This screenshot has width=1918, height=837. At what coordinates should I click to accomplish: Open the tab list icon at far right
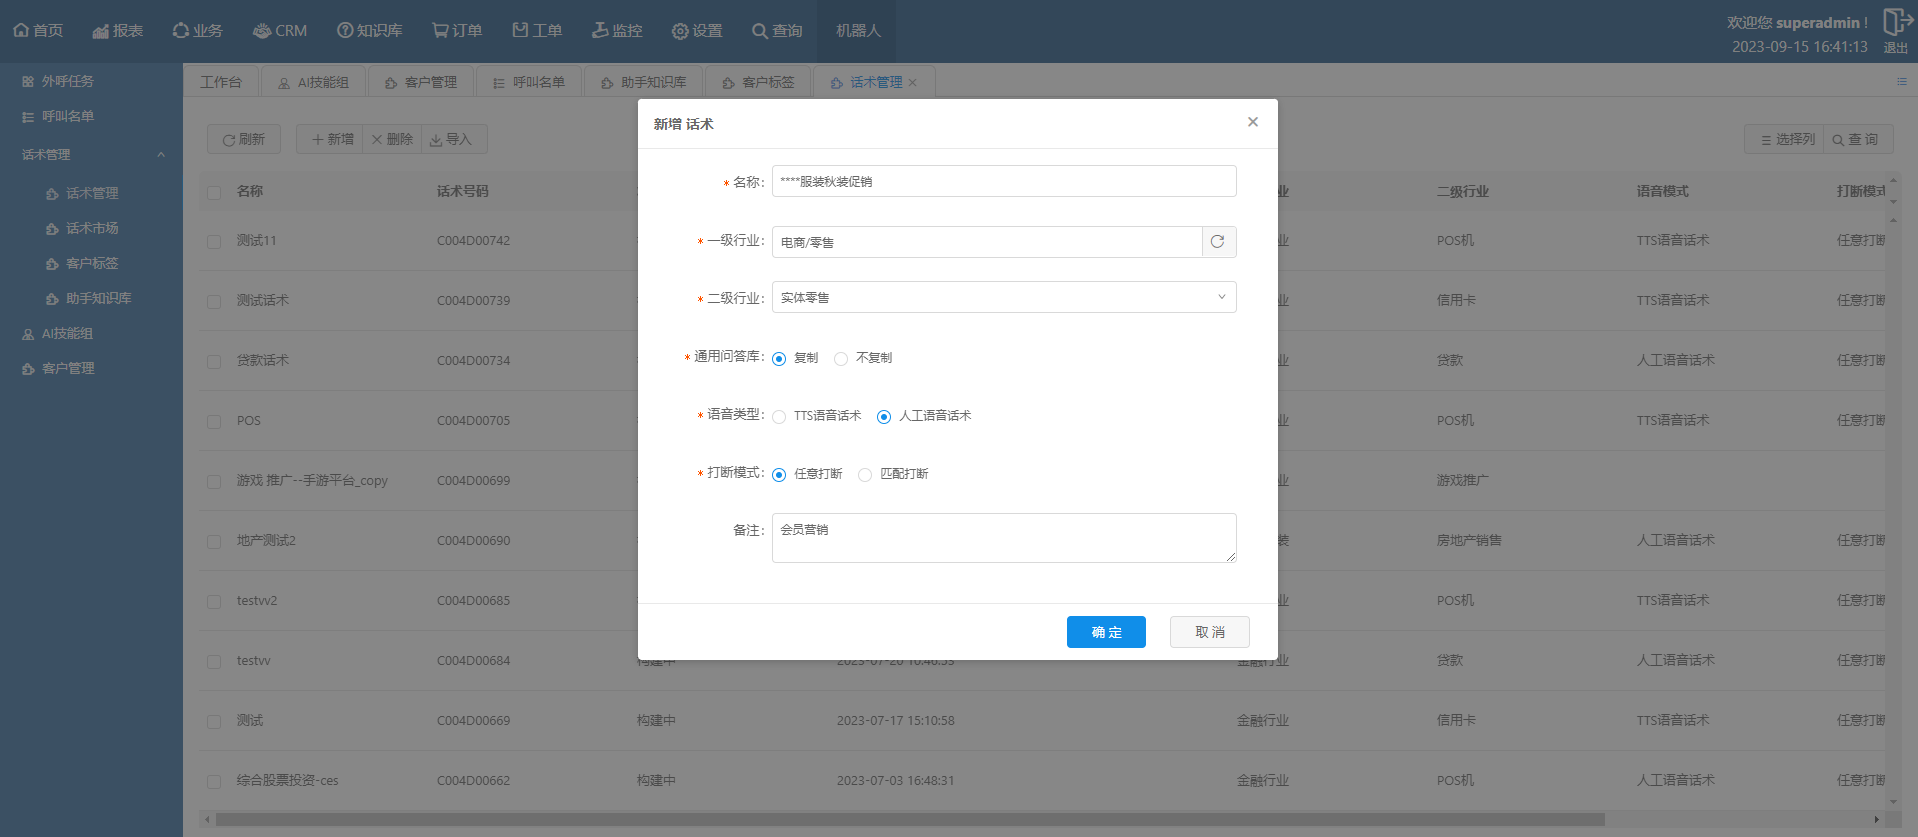1901,81
